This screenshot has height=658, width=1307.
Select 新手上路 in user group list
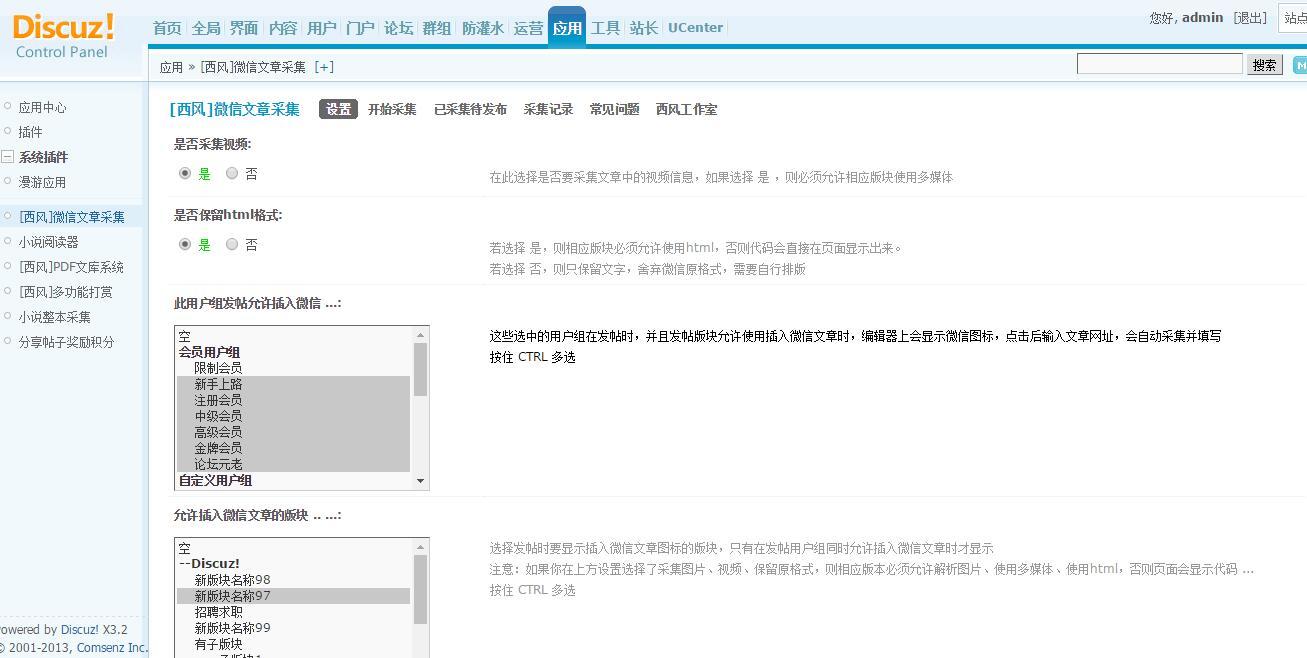coord(293,384)
